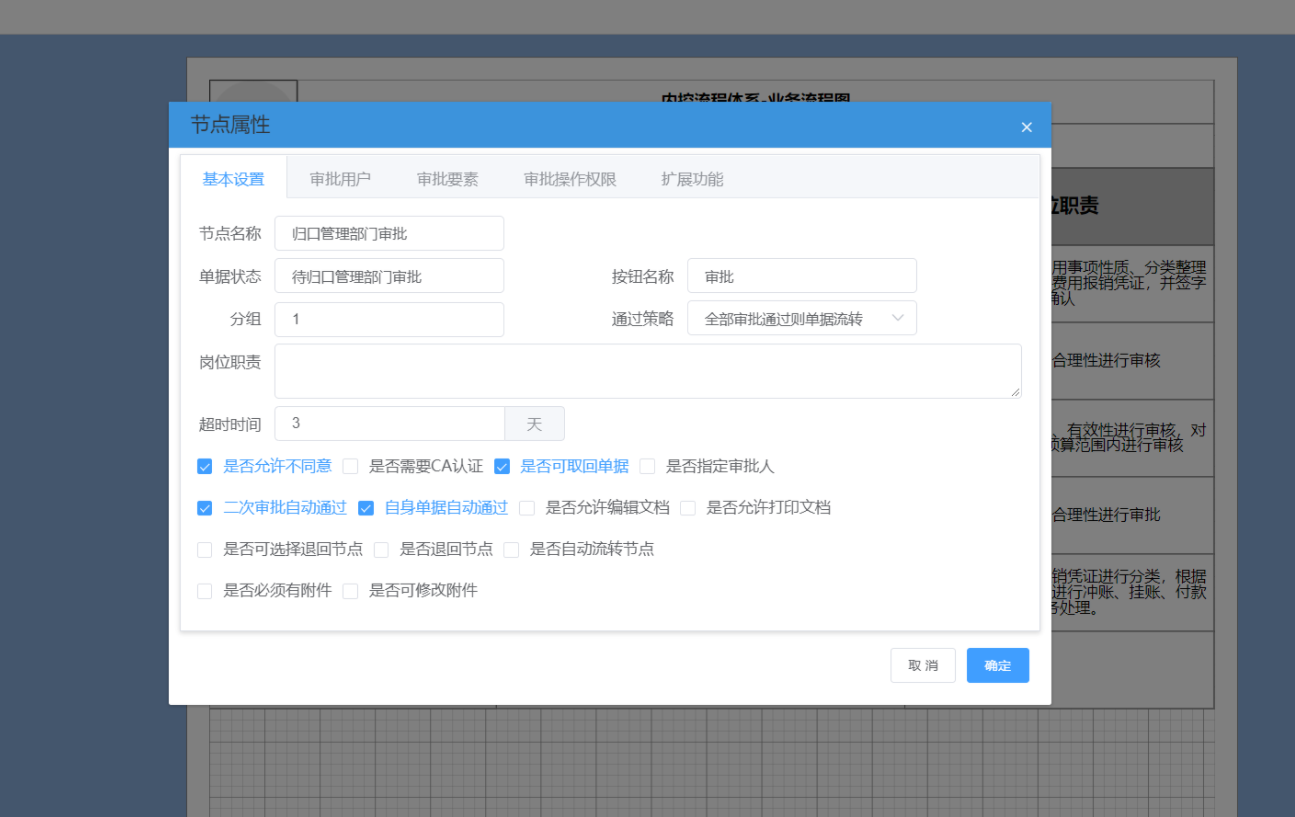Click the 取消 button

(x=923, y=665)
